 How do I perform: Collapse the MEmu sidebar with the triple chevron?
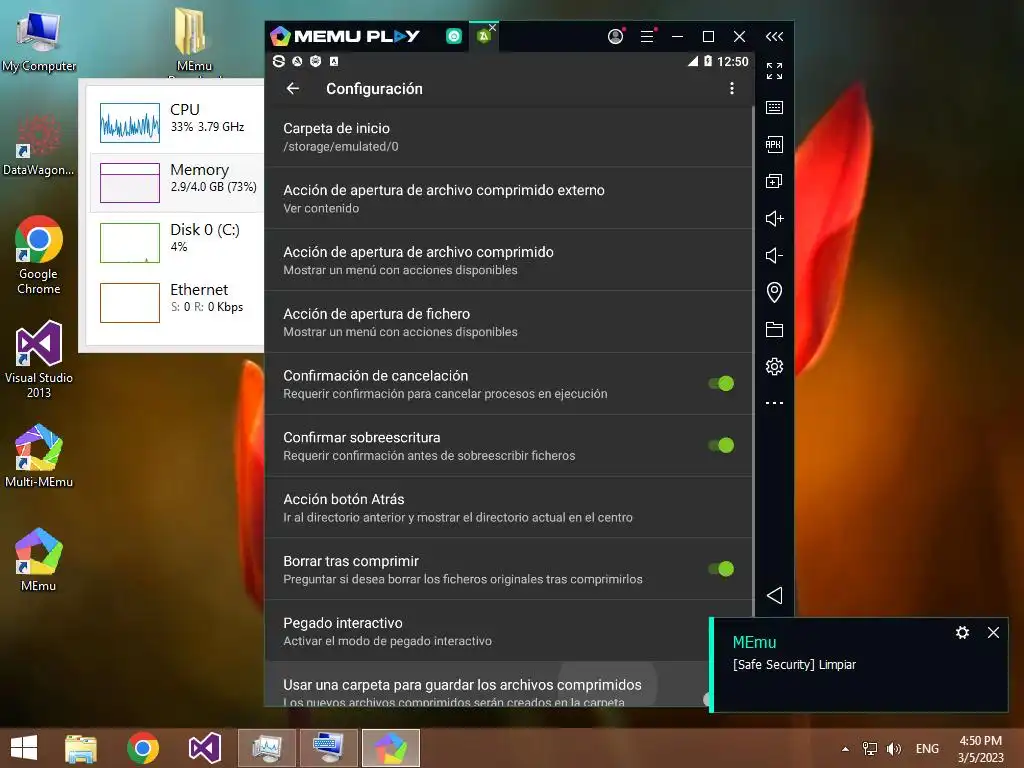tap(774, 37)
